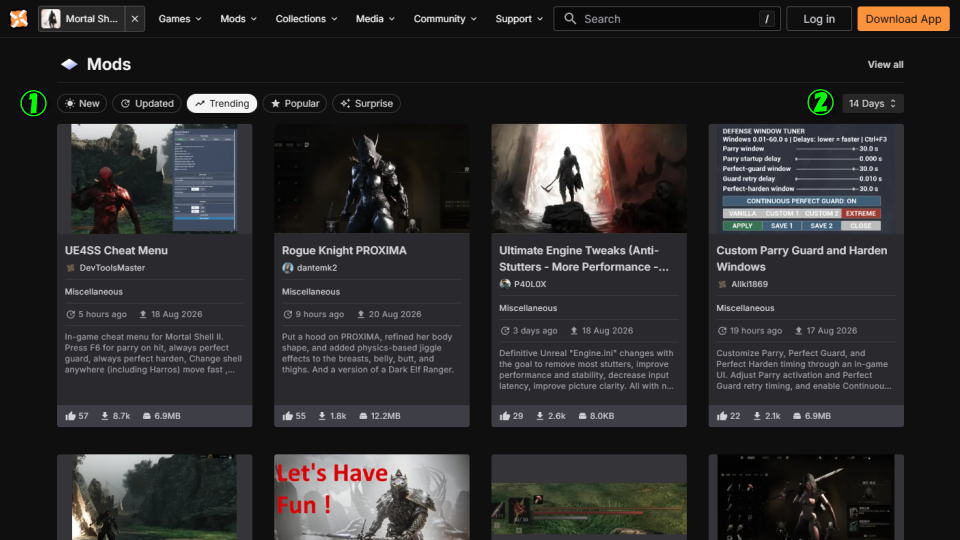Viewport: 960px width, 540px height.
Task: Expand the Media menu
Action: pyautogui.click(x=375, y=19)
